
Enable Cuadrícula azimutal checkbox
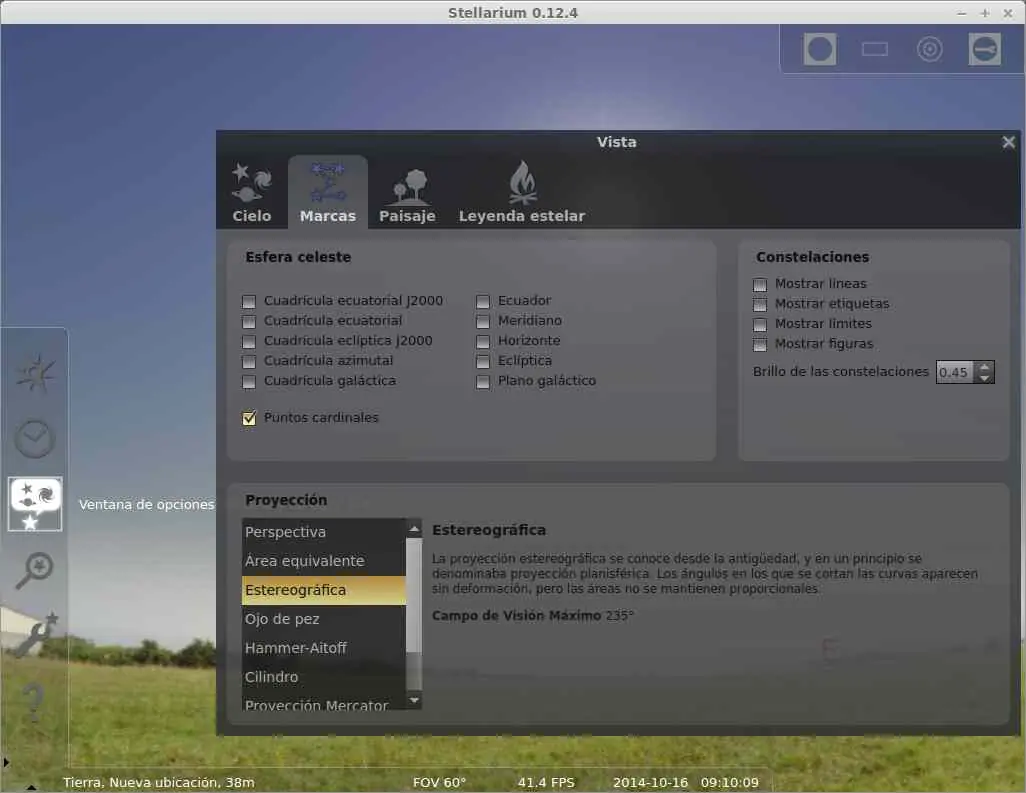pos(249,362)
